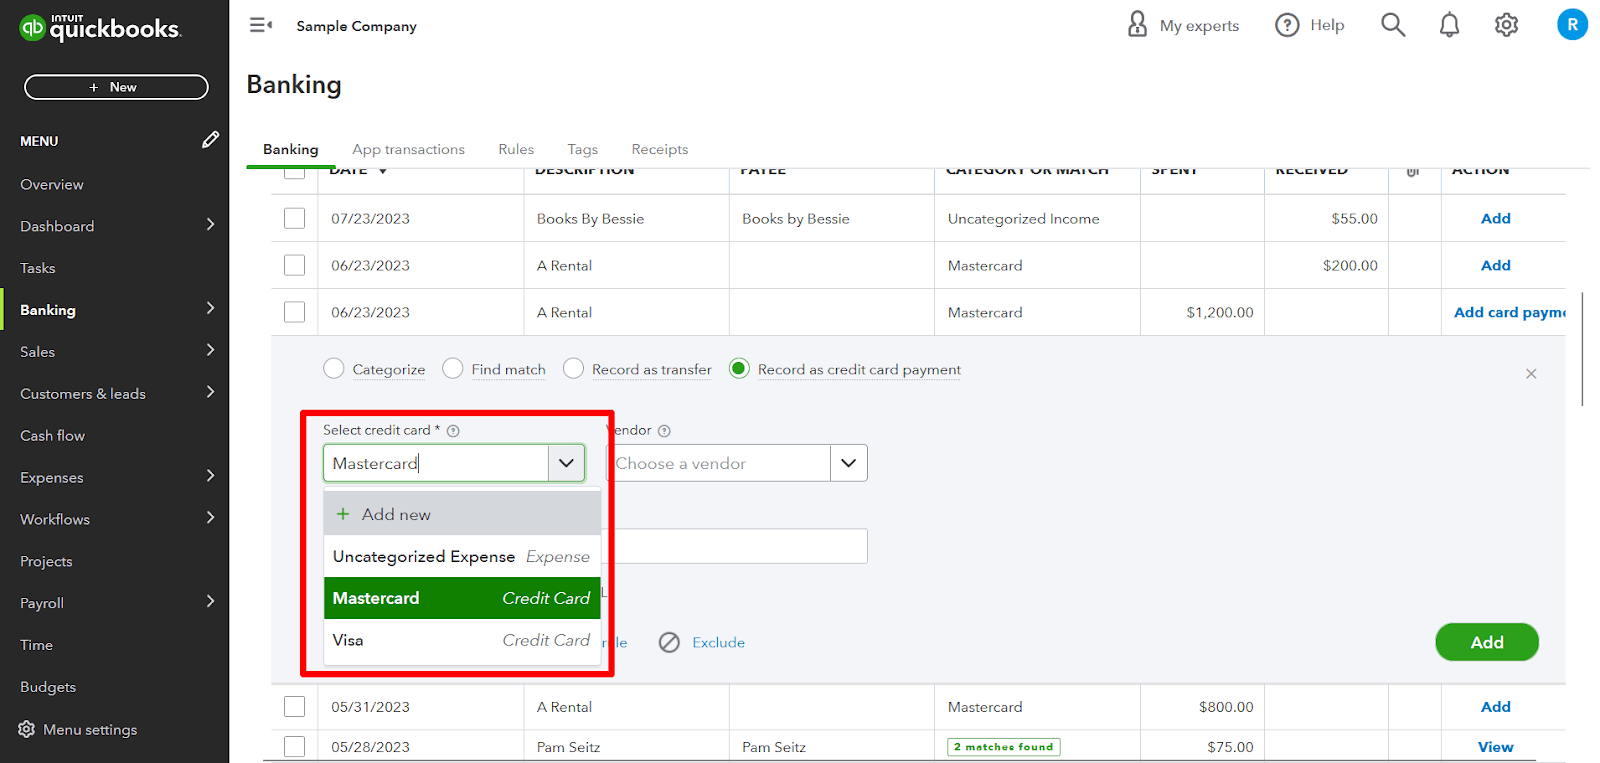Viewport: 1600px width, 763px height.
Task: Expand the Payroll submenu chevron
Action: click(x=210, y=603)
